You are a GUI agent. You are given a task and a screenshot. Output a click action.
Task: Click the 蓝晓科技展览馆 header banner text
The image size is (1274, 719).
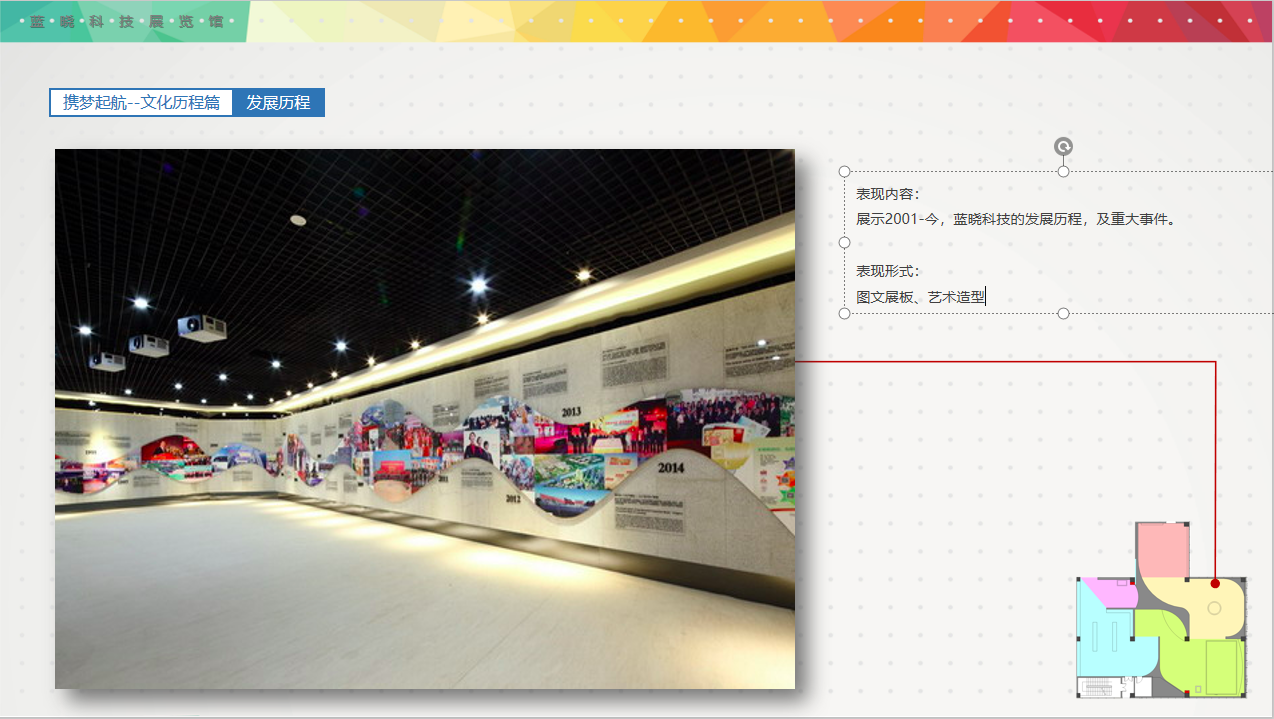tap(126, 21)
